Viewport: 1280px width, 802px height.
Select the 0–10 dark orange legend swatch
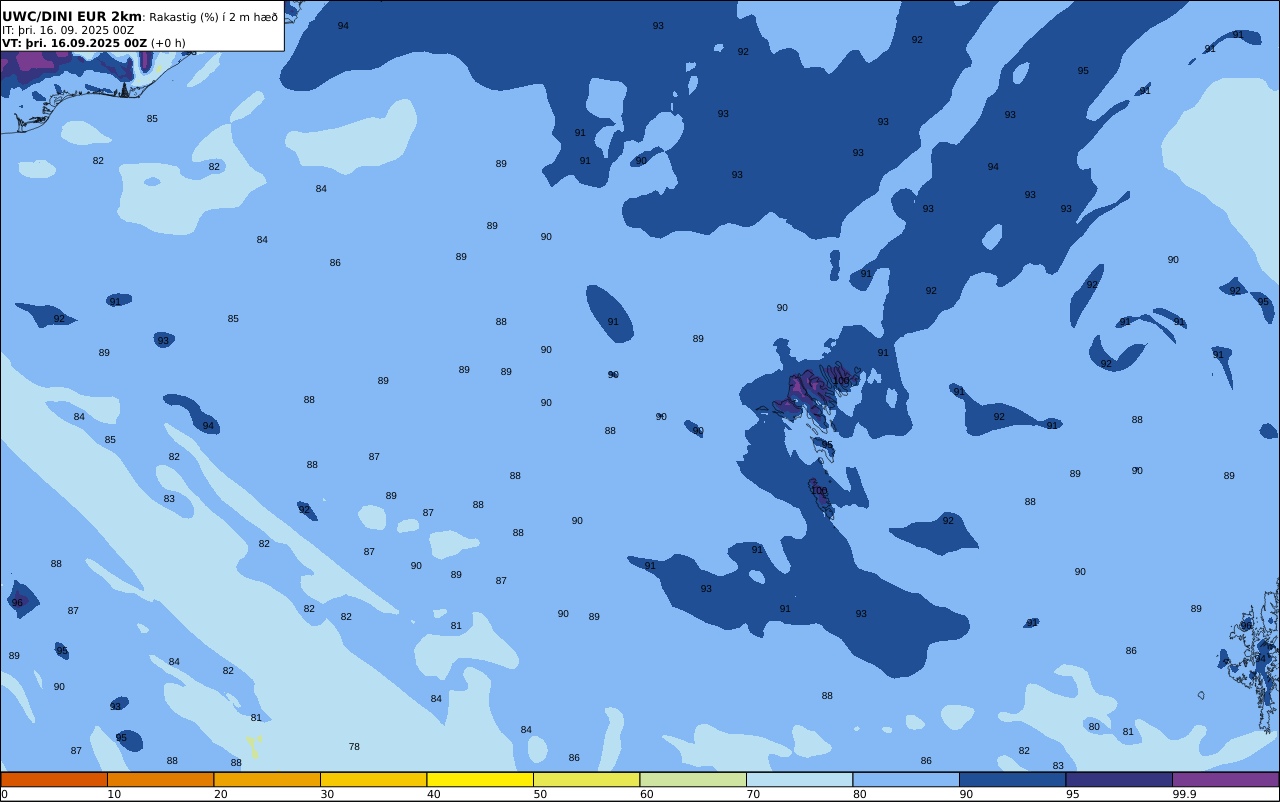[54, 779]
